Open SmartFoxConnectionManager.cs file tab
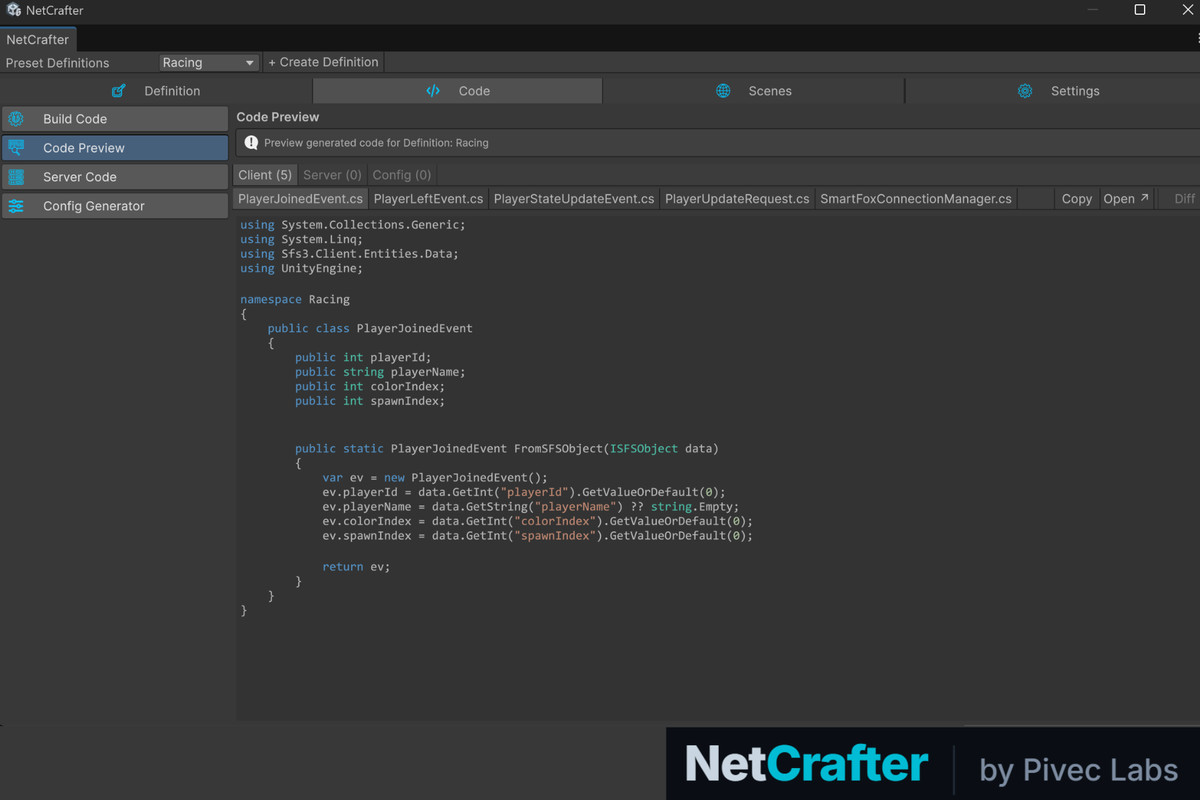Screen dimensions: 1200x800 click(916, 199)
